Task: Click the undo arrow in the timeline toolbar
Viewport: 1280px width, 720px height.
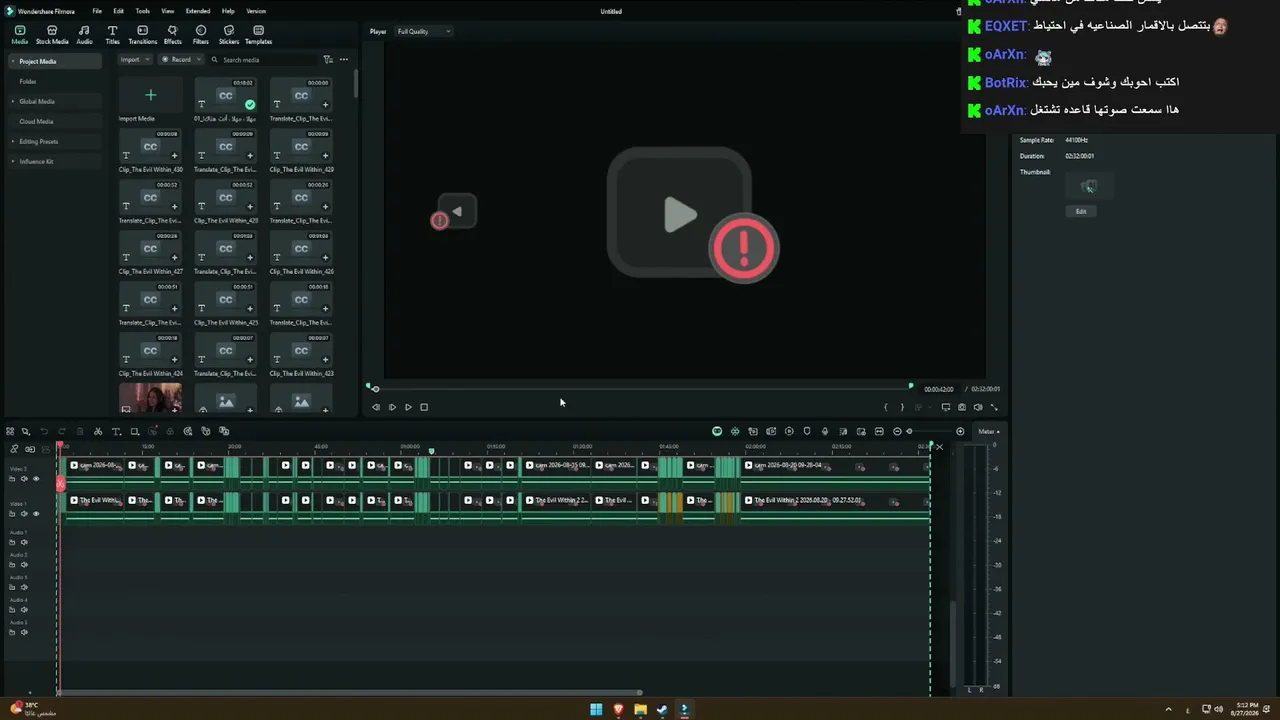Action: 44,431
